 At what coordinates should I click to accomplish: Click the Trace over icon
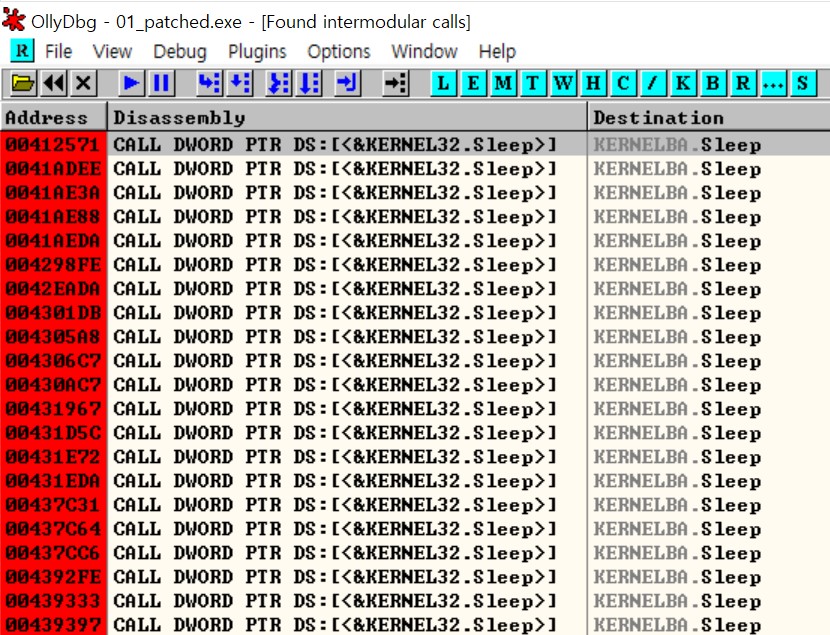click(x=309, y=84)
